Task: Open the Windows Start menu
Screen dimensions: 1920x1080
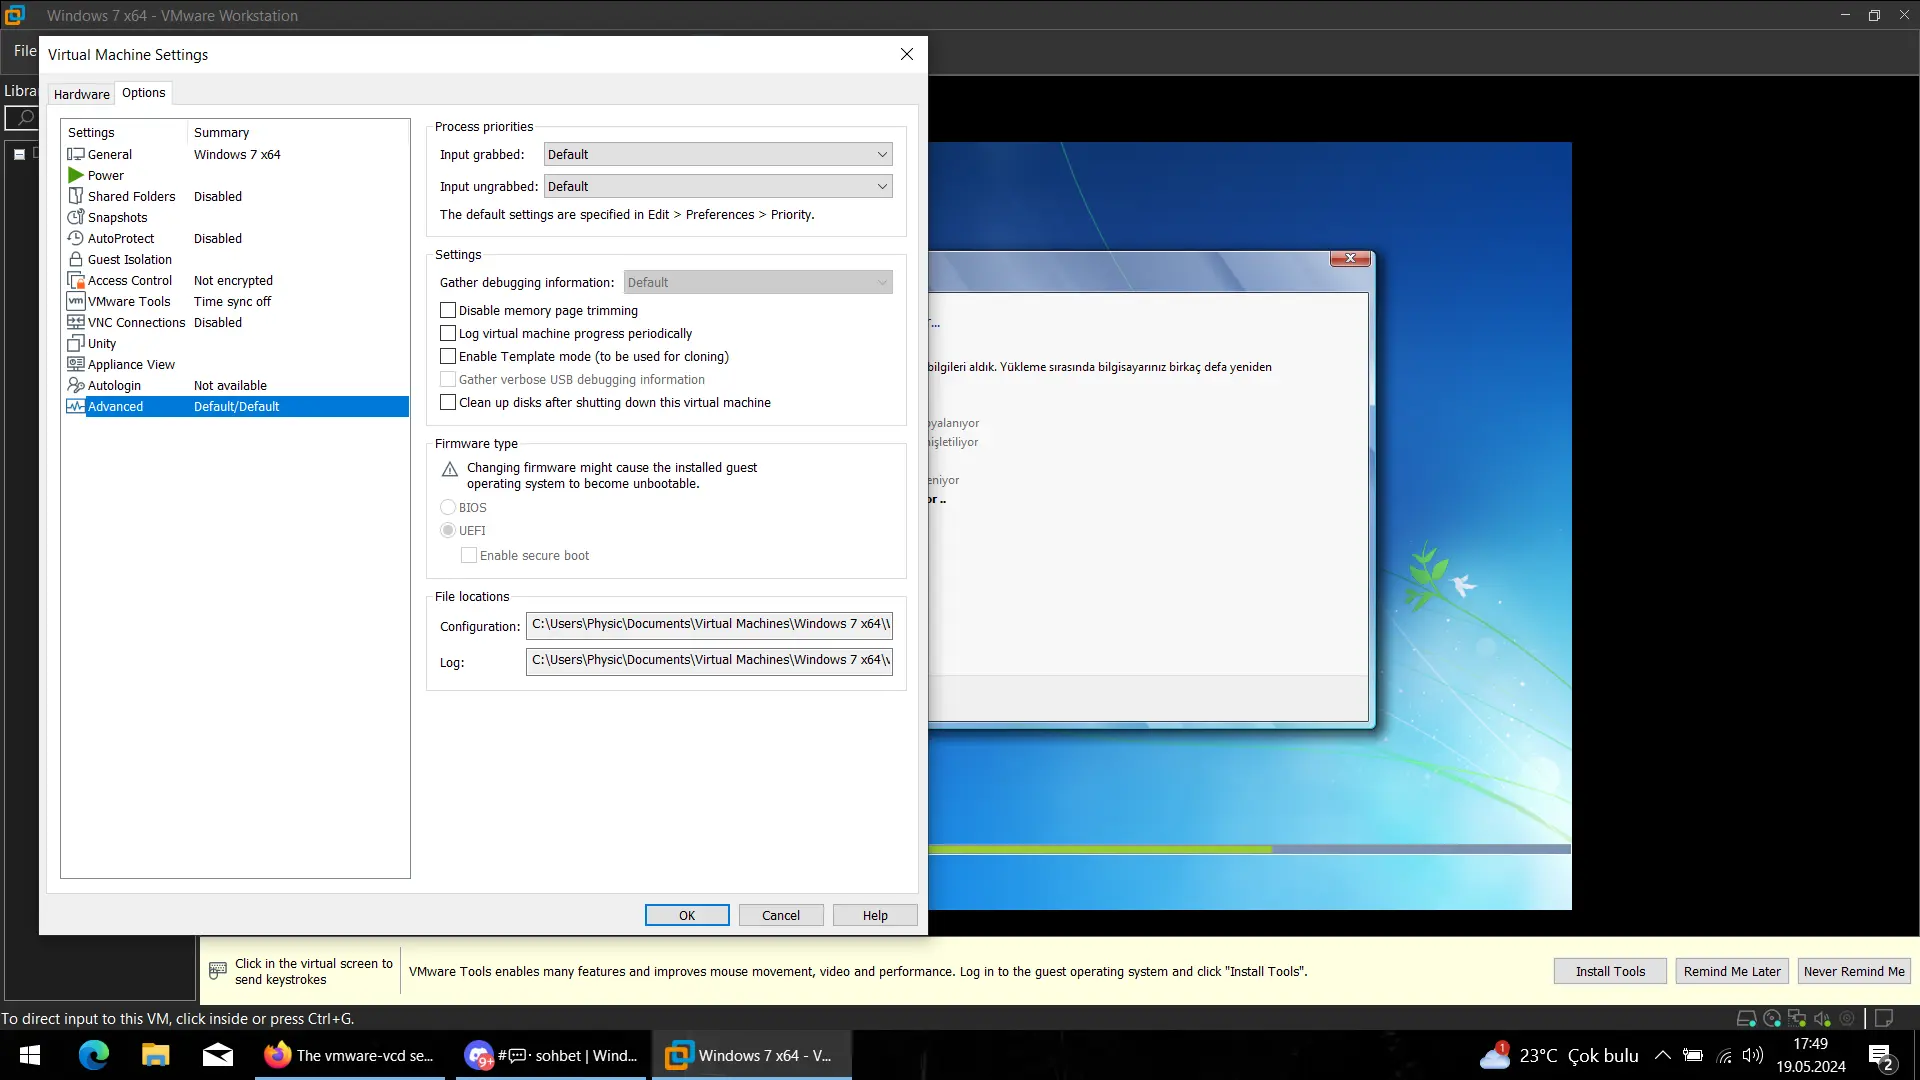Action: click(30, 1055)
